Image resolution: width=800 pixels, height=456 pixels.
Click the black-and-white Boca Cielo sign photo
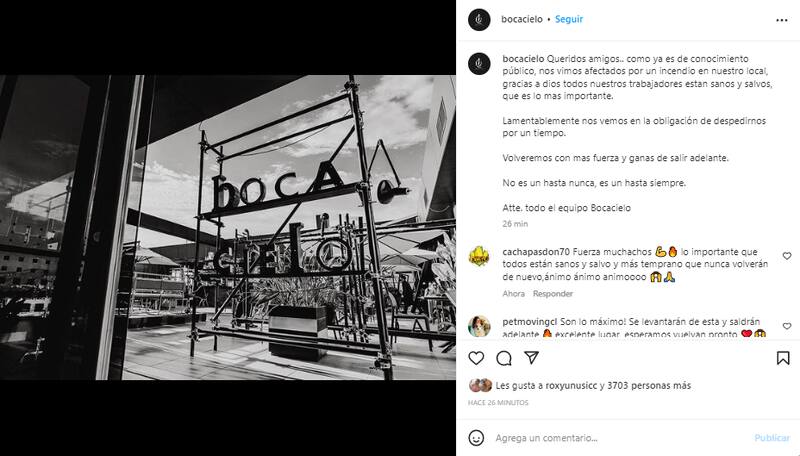click(228, 227)
